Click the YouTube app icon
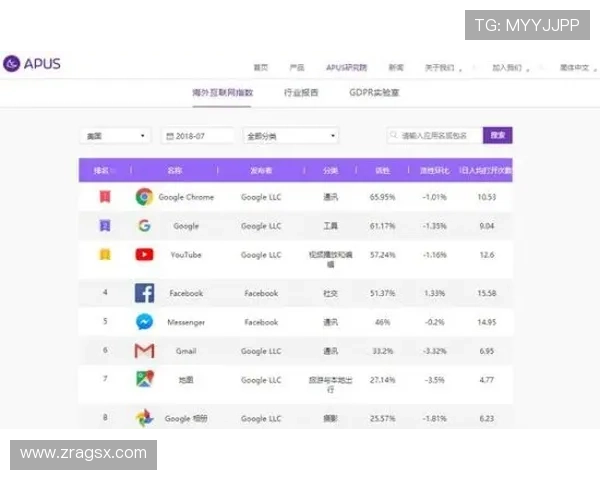600x480 pixels. click(x=144, y=255)
